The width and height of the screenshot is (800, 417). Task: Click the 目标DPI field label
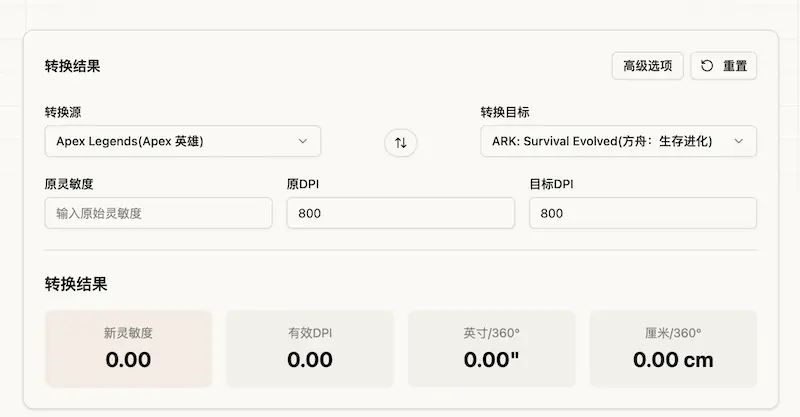click(x=550, y=184)
